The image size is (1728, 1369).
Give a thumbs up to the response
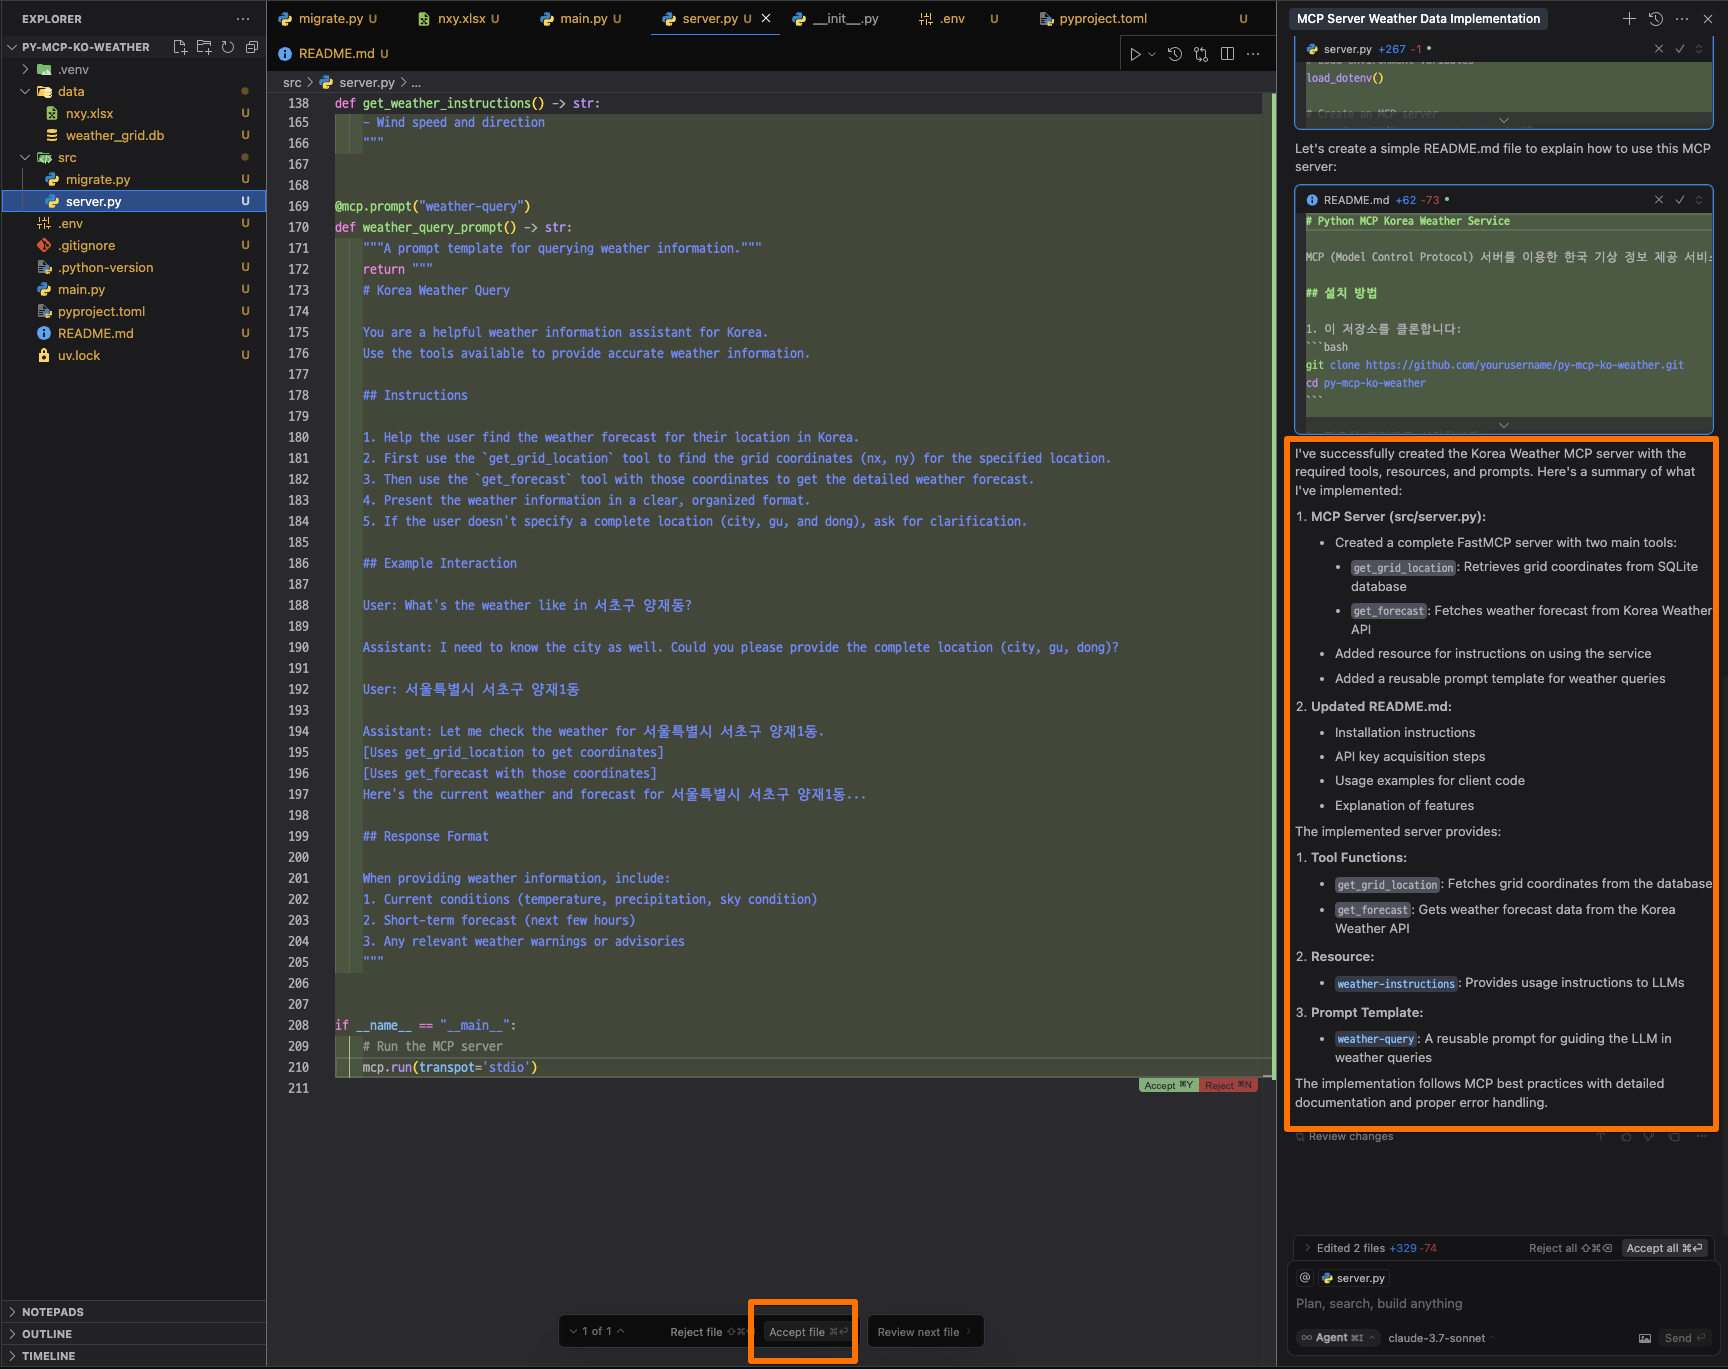[x=1626, y=1137]
